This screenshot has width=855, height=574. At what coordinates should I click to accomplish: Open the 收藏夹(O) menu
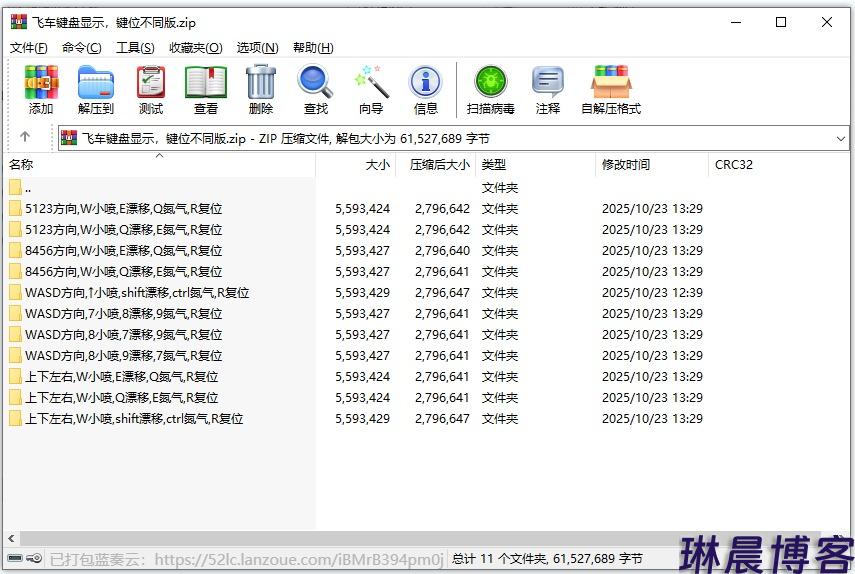196,48
